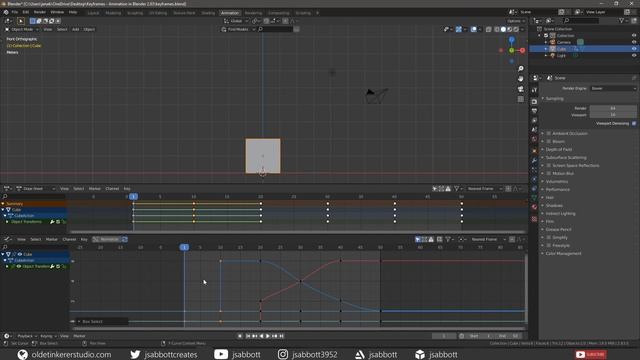Play the animation forward
The height and width of the screenshot is (360, 640).
(268, 336)
